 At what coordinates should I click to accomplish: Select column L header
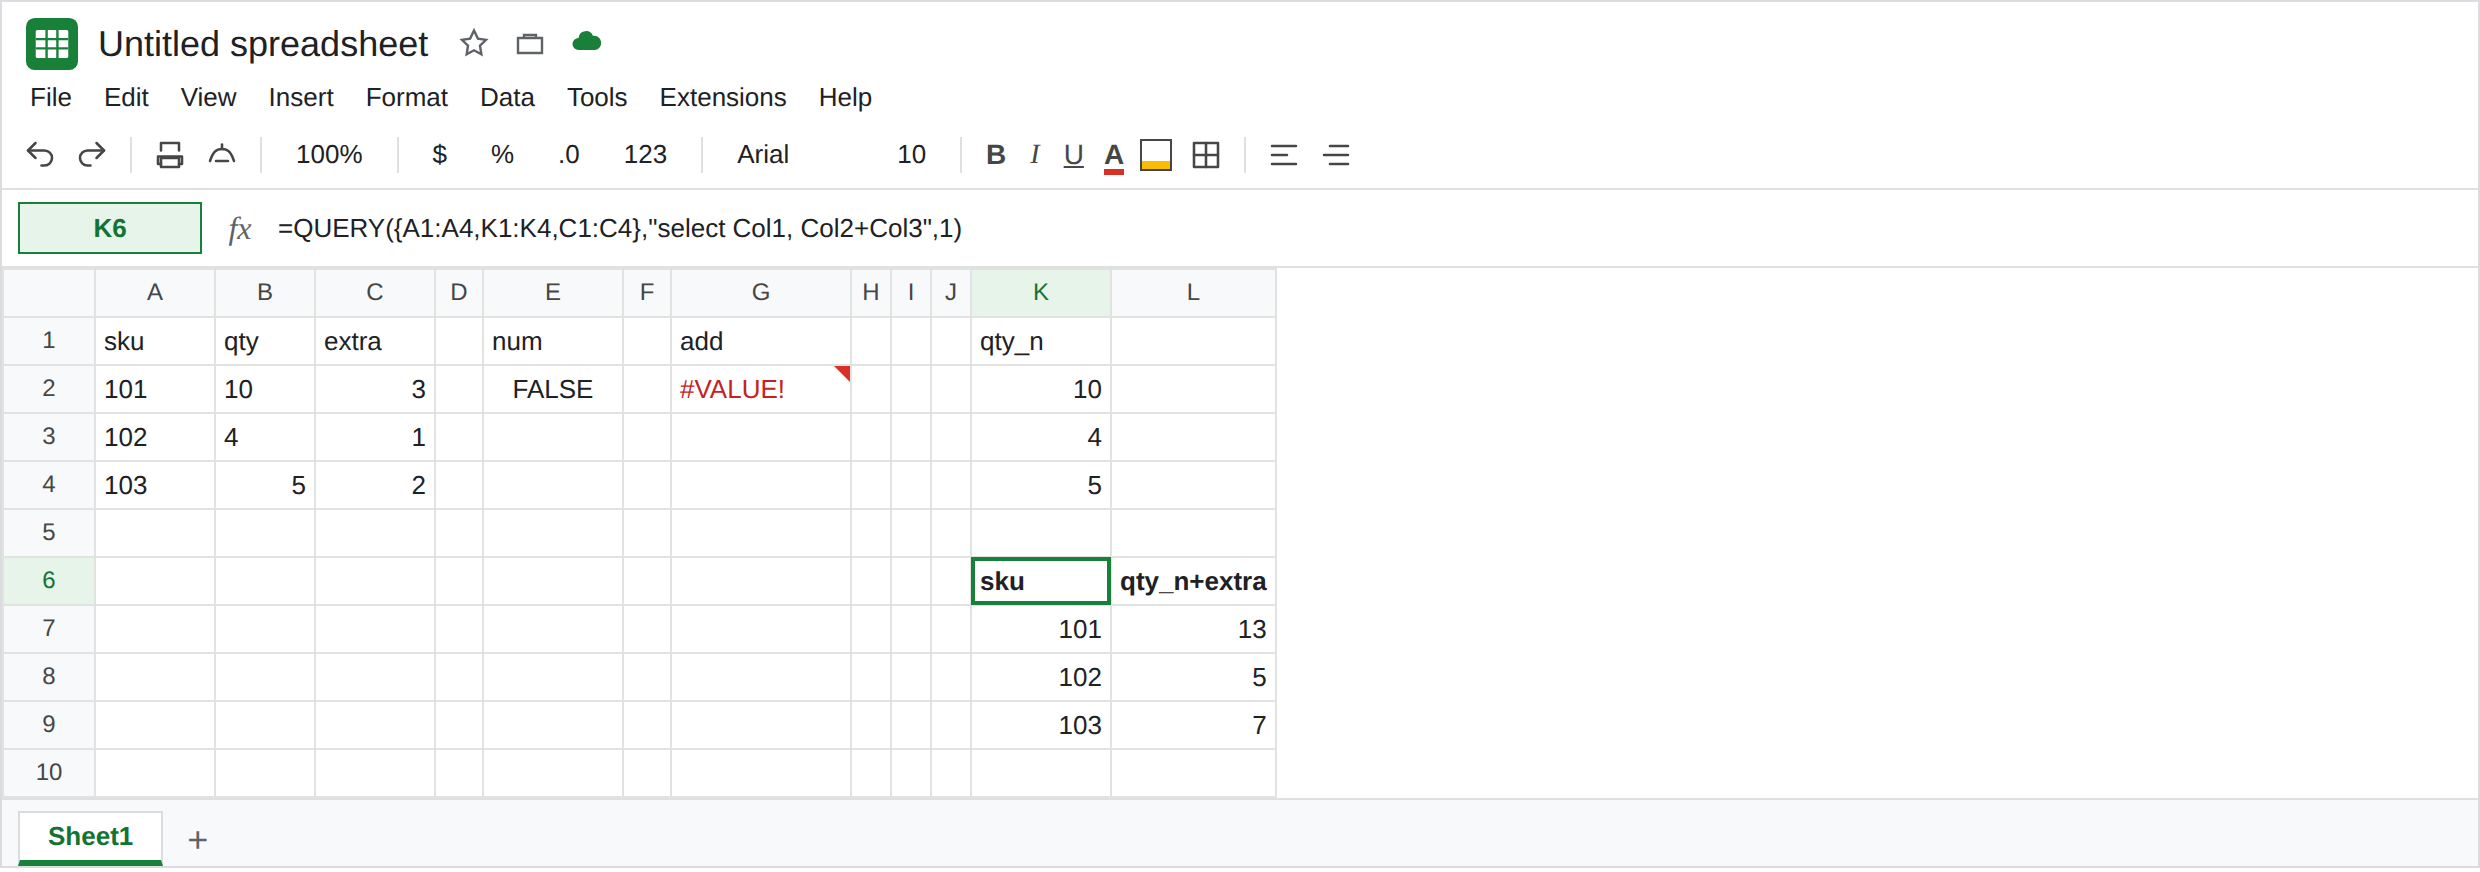click(1193, 292)
